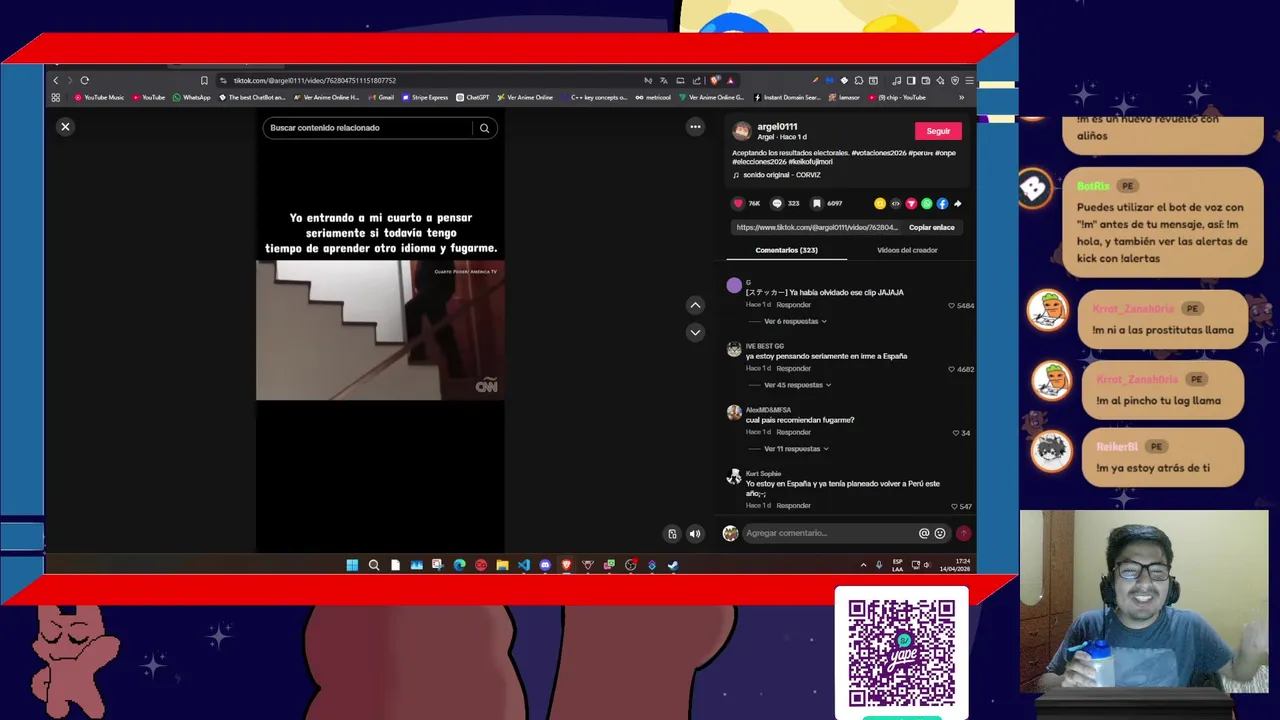Viewport: 1280px width, 720px height.
Task: Open File Explorer from taskbar
Action: pyautogui.click(x=502, y=565)
